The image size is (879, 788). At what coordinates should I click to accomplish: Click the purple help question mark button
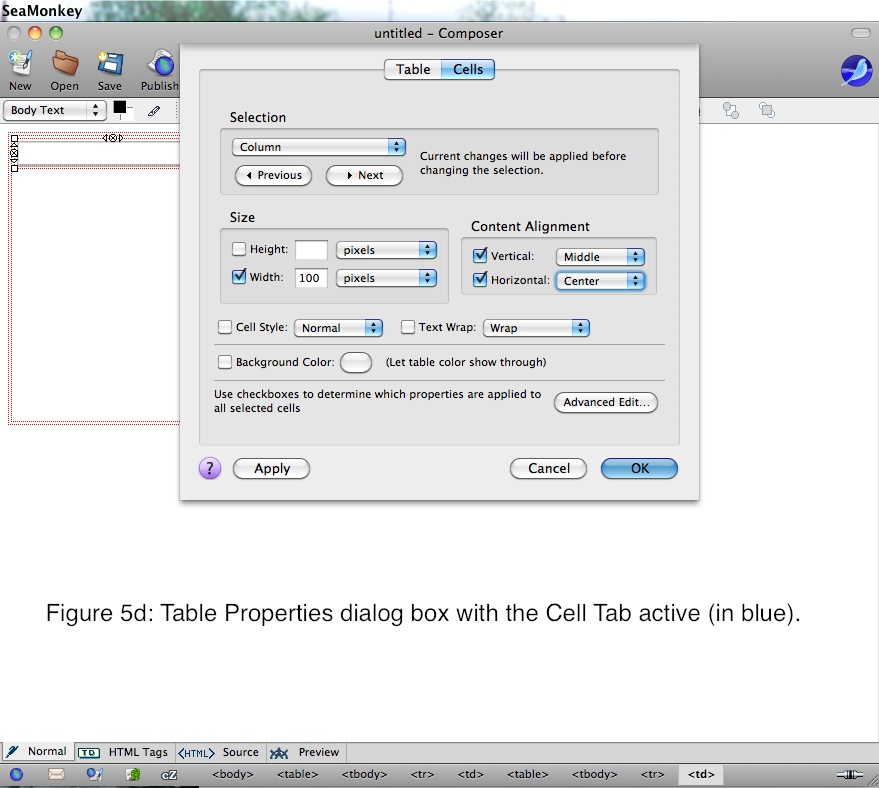point(209,468)
